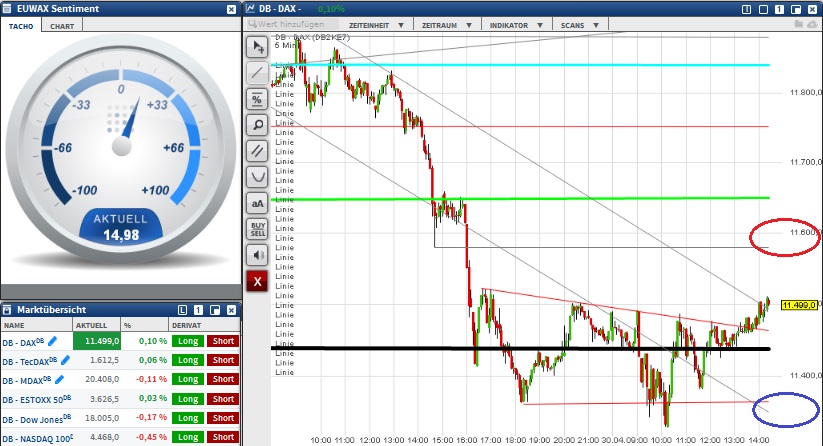
Task: Select the curve arc drawing tool
Action: point(257,177)
